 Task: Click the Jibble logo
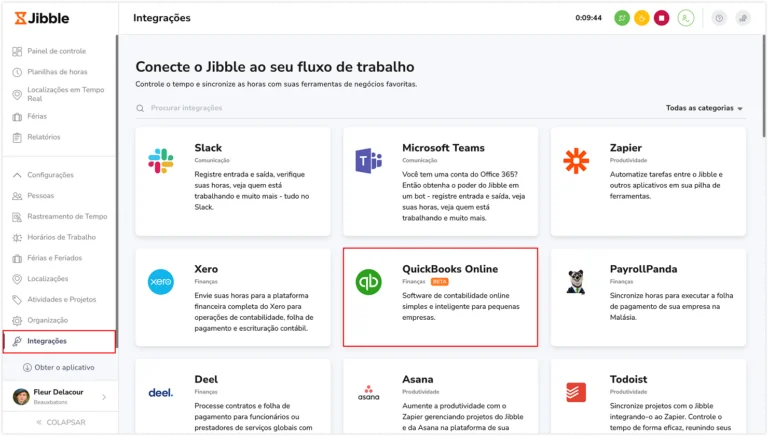42,18
